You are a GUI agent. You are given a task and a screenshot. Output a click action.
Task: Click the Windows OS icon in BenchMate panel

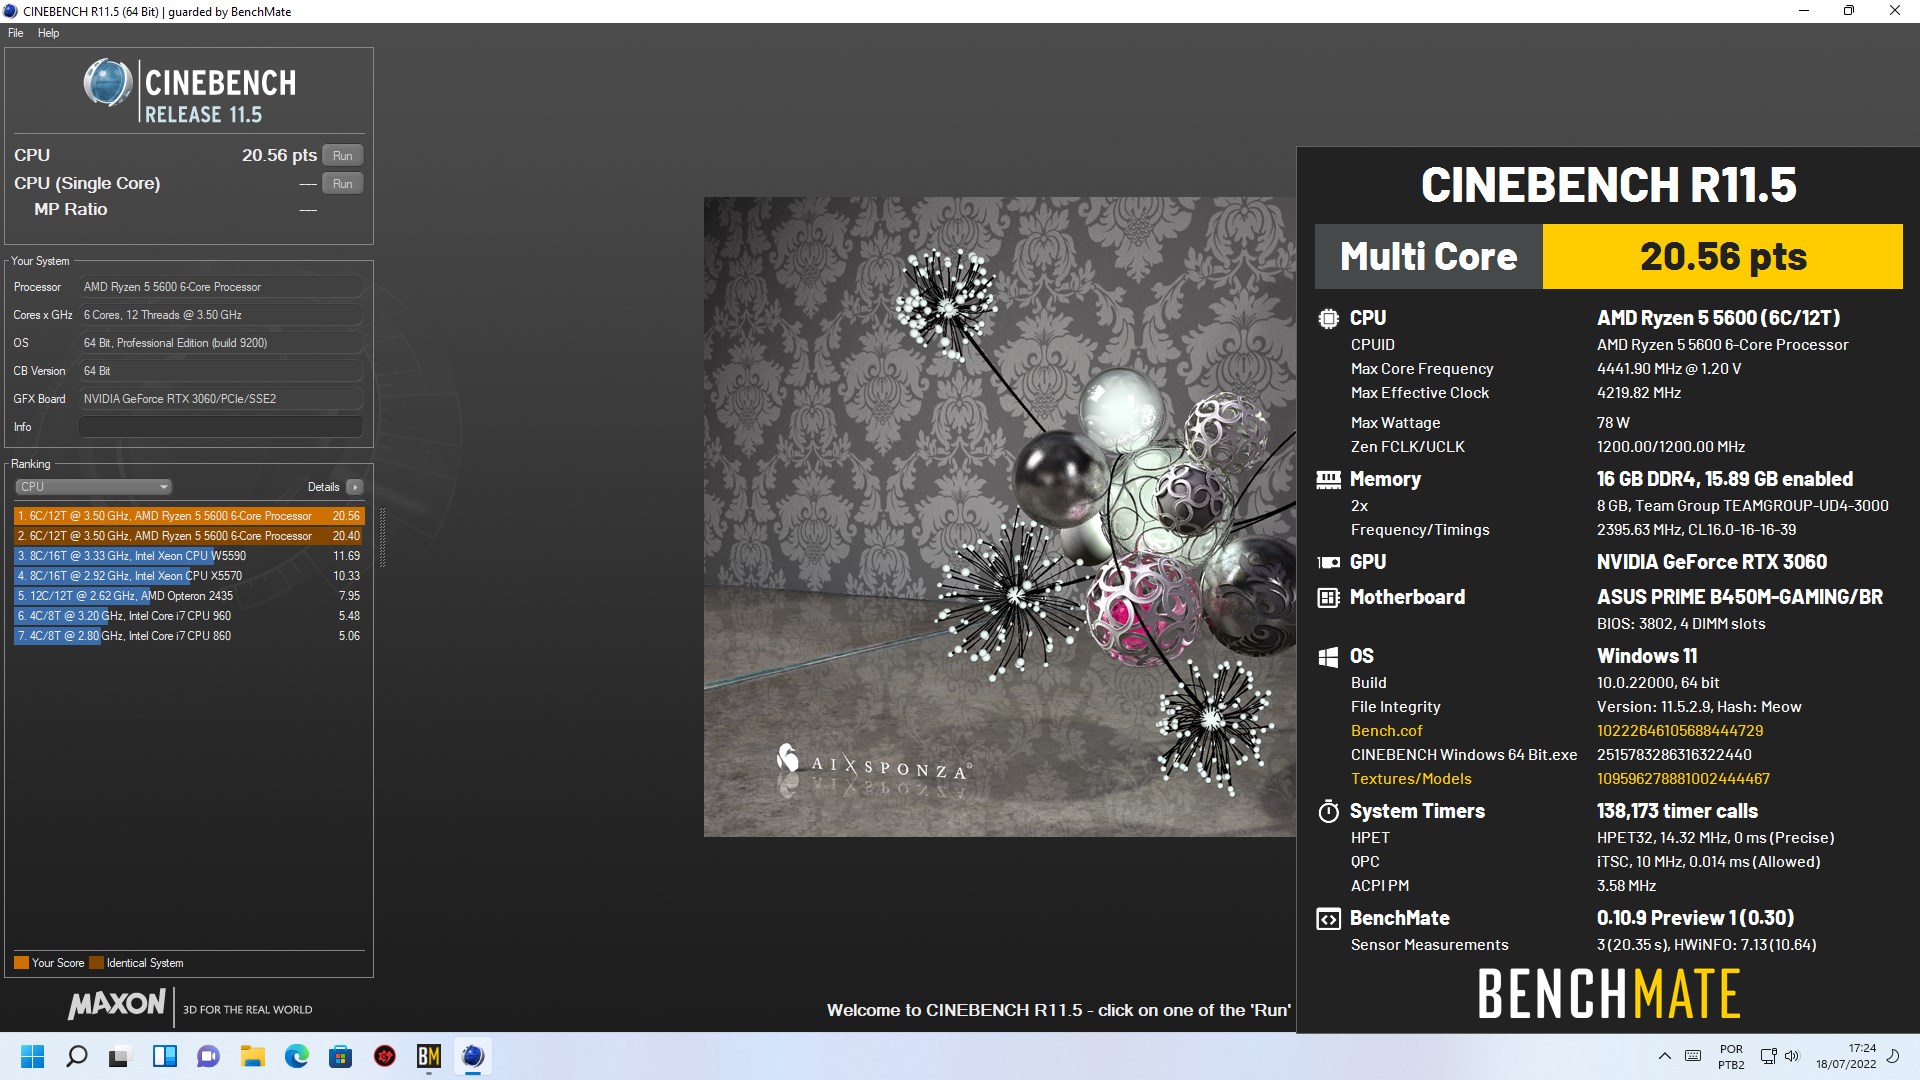1328,657
